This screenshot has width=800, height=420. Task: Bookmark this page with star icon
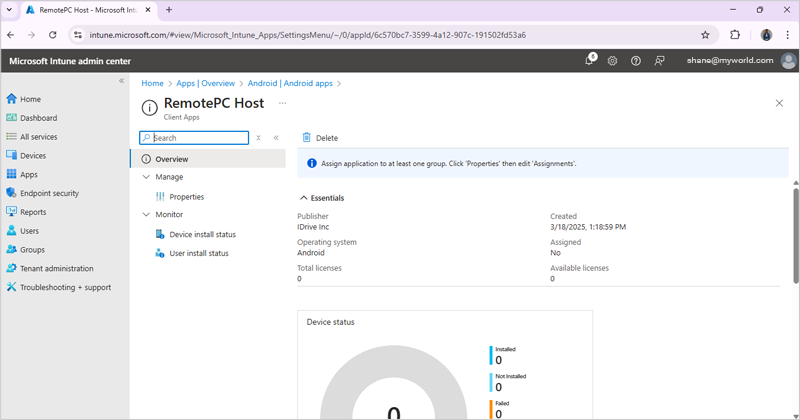click(705, 34)
